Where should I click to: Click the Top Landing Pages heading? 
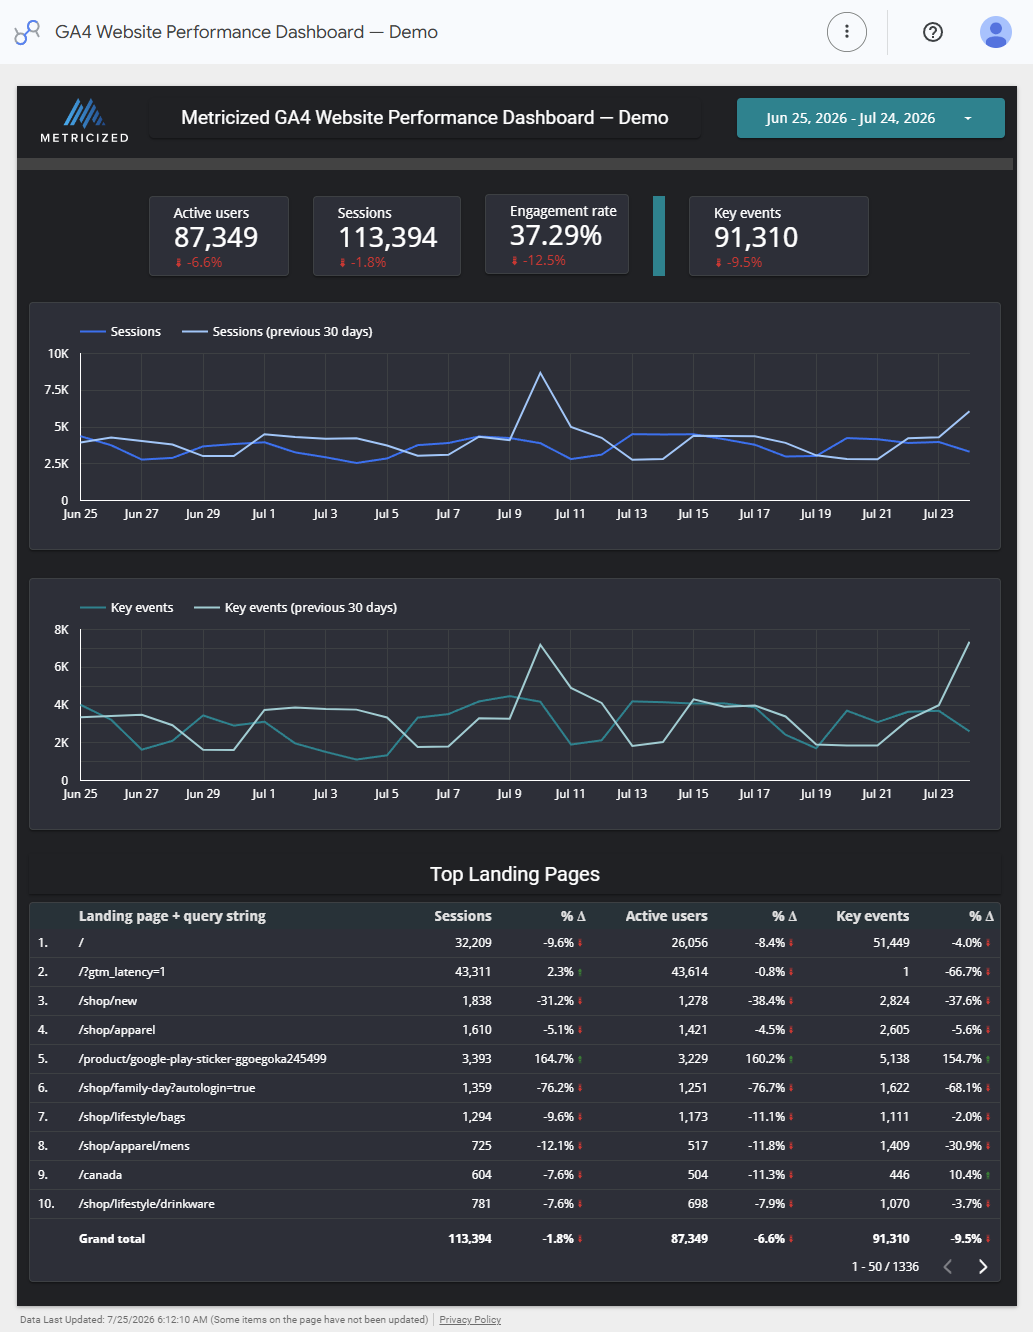[515, 874]
